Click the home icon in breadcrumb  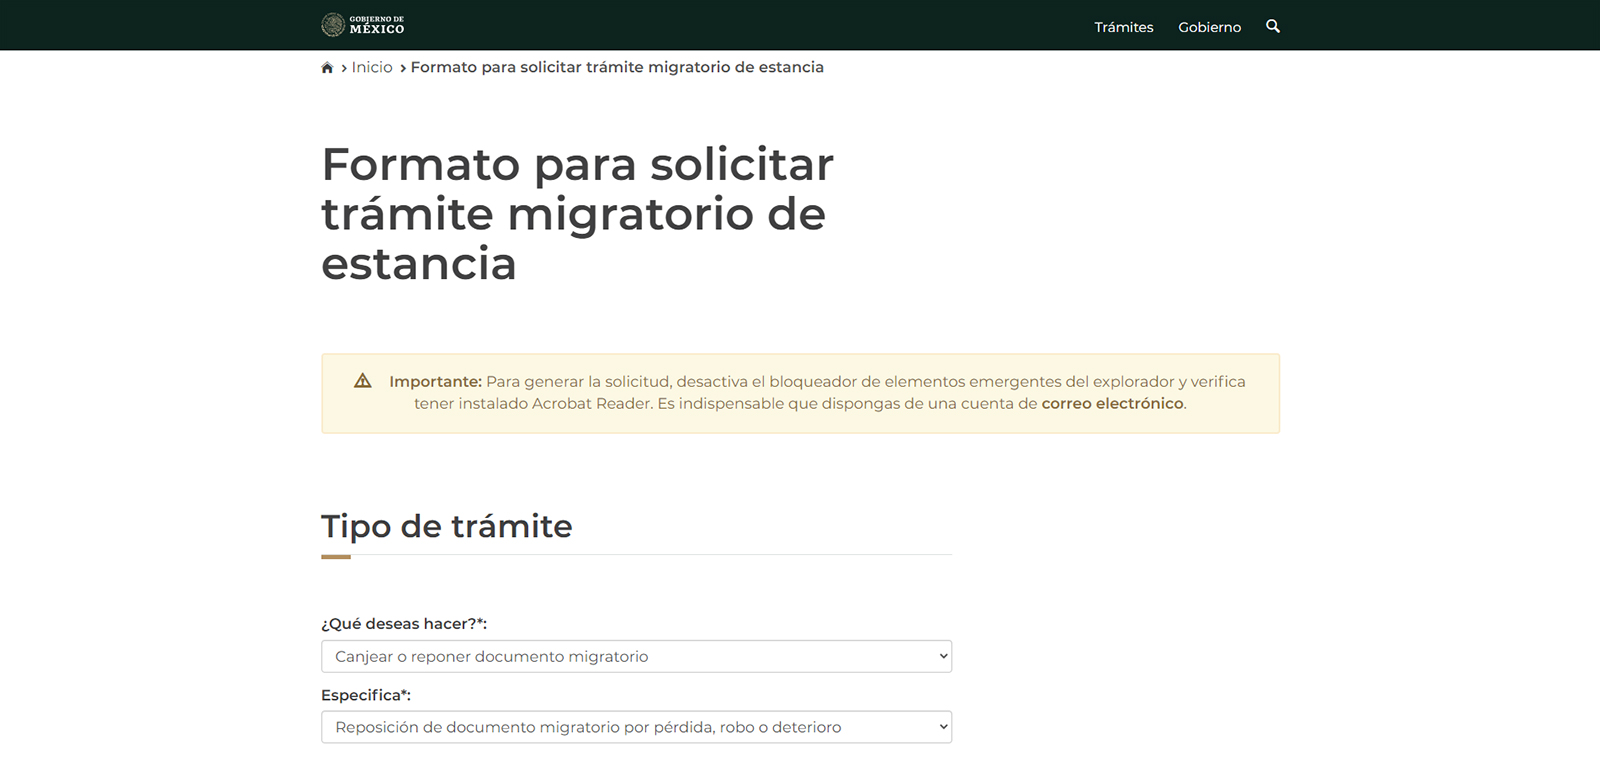327,68
